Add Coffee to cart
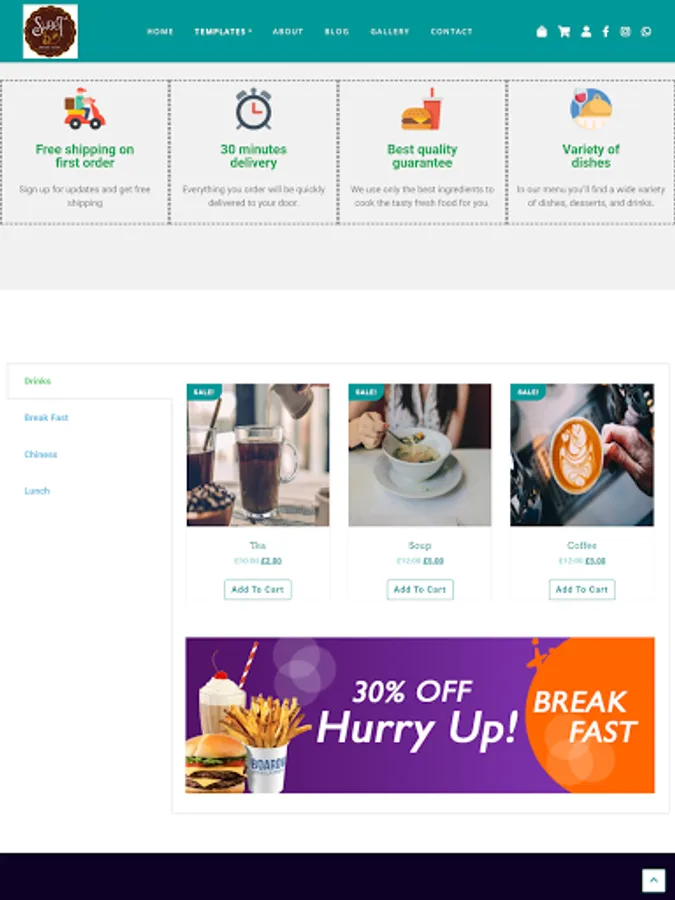This screenshot has width=675, height=900. (x=581, y=589)
